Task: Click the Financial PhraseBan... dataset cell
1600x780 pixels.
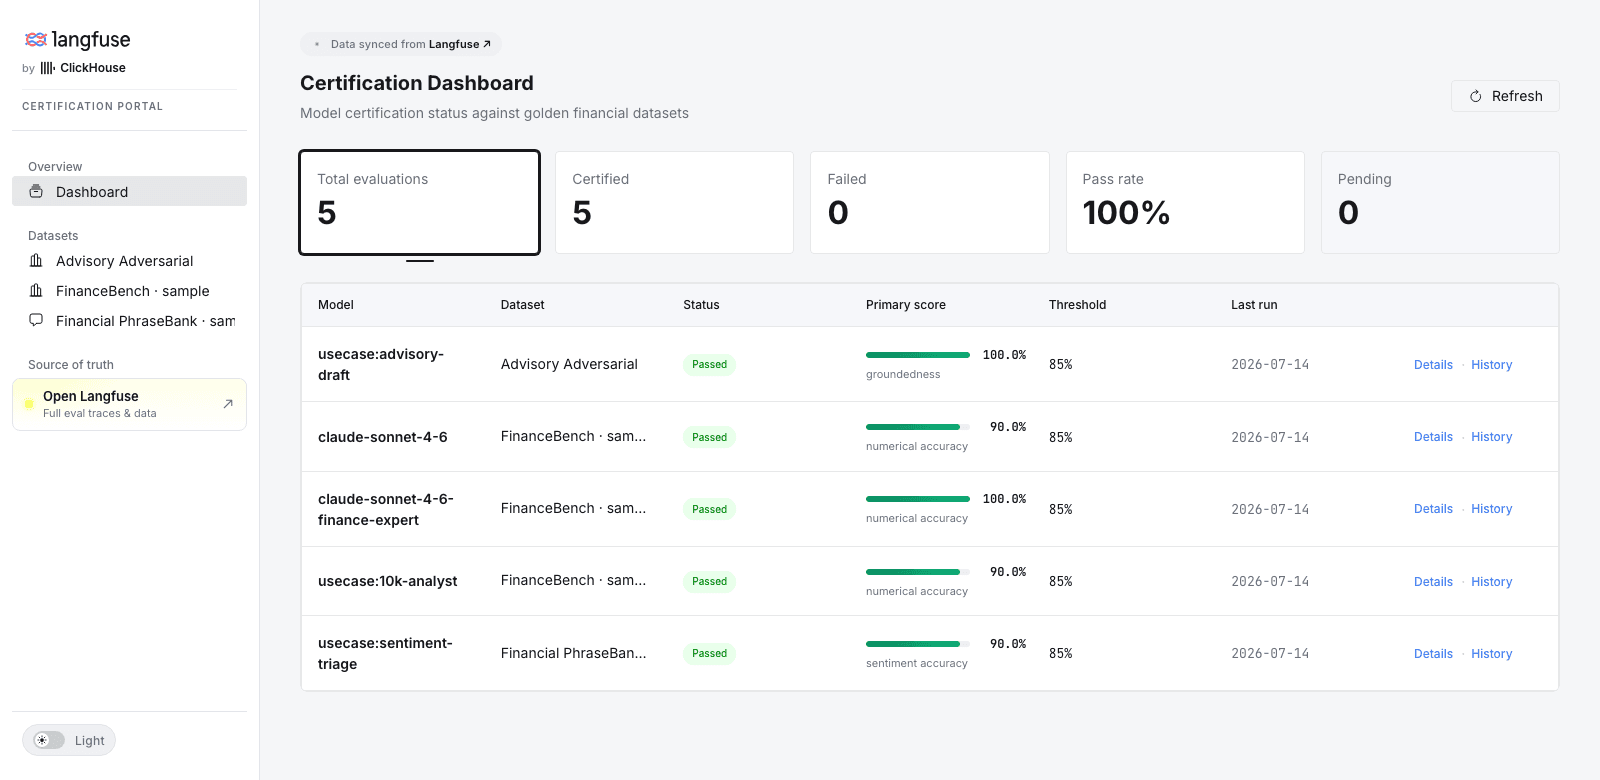Action: (x=574, y=653)
